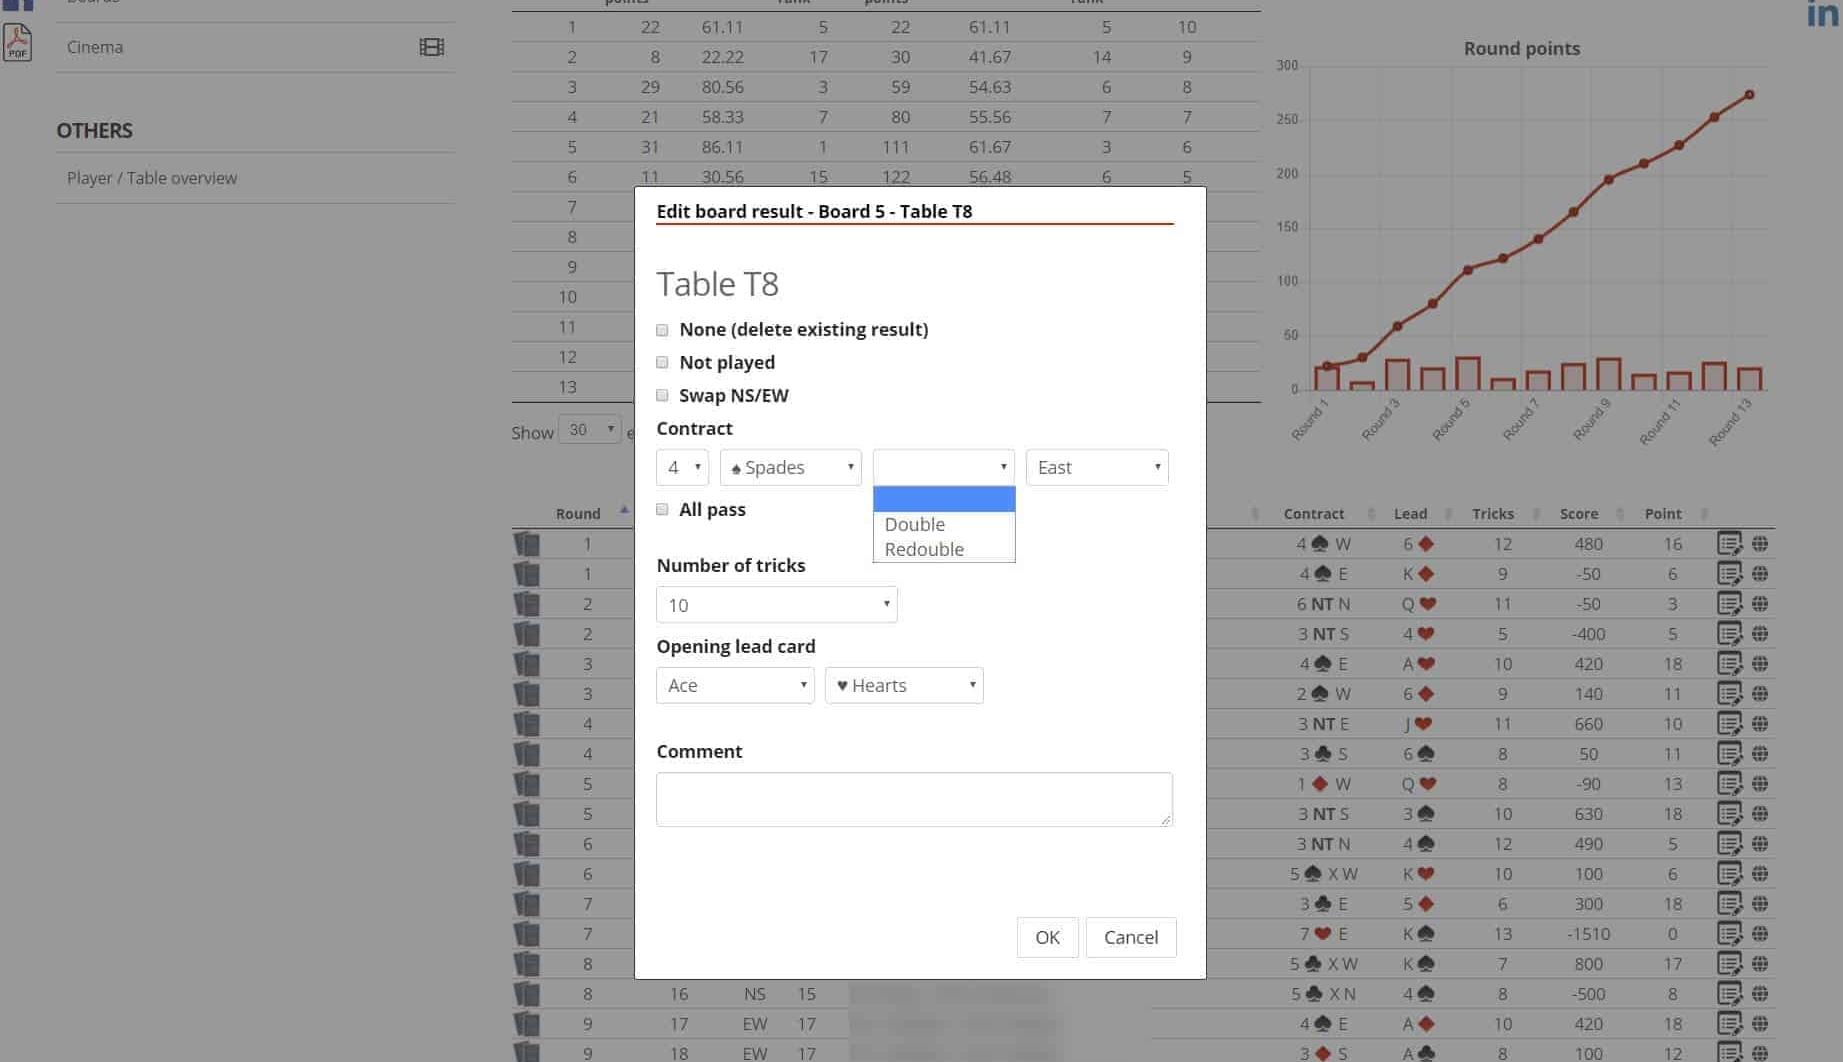Choose Redouble in the dropdown list
1843x1062 pixels.
click(x=924, y=549)
